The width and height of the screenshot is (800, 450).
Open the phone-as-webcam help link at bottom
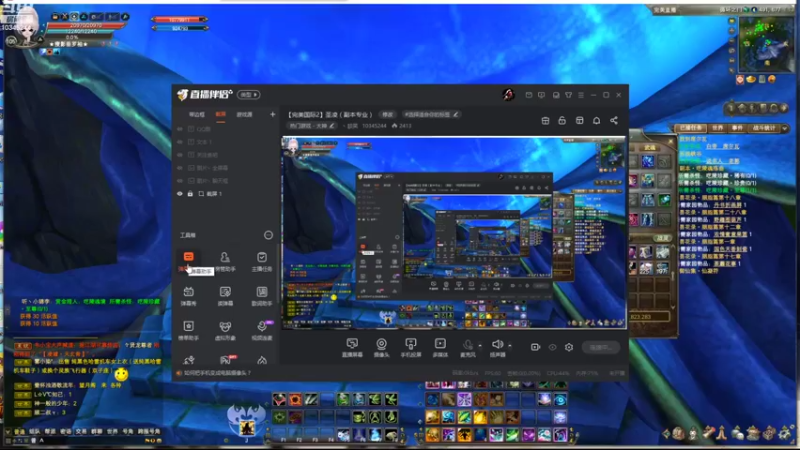click(217, 373)
